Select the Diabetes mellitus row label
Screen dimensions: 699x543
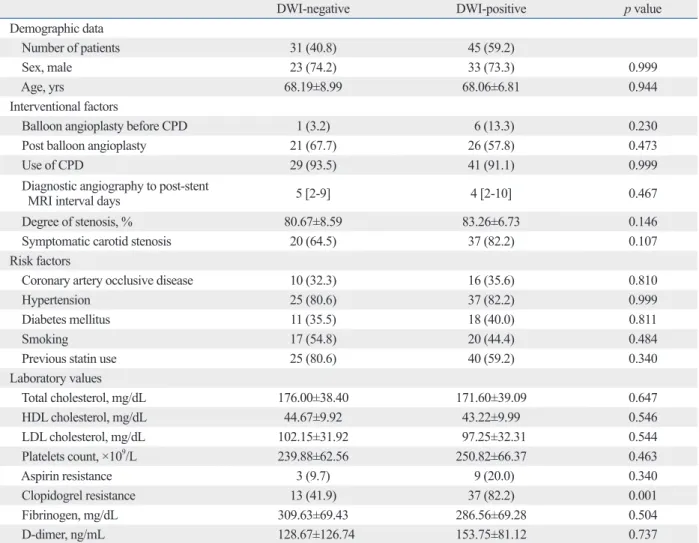(66, 320)
